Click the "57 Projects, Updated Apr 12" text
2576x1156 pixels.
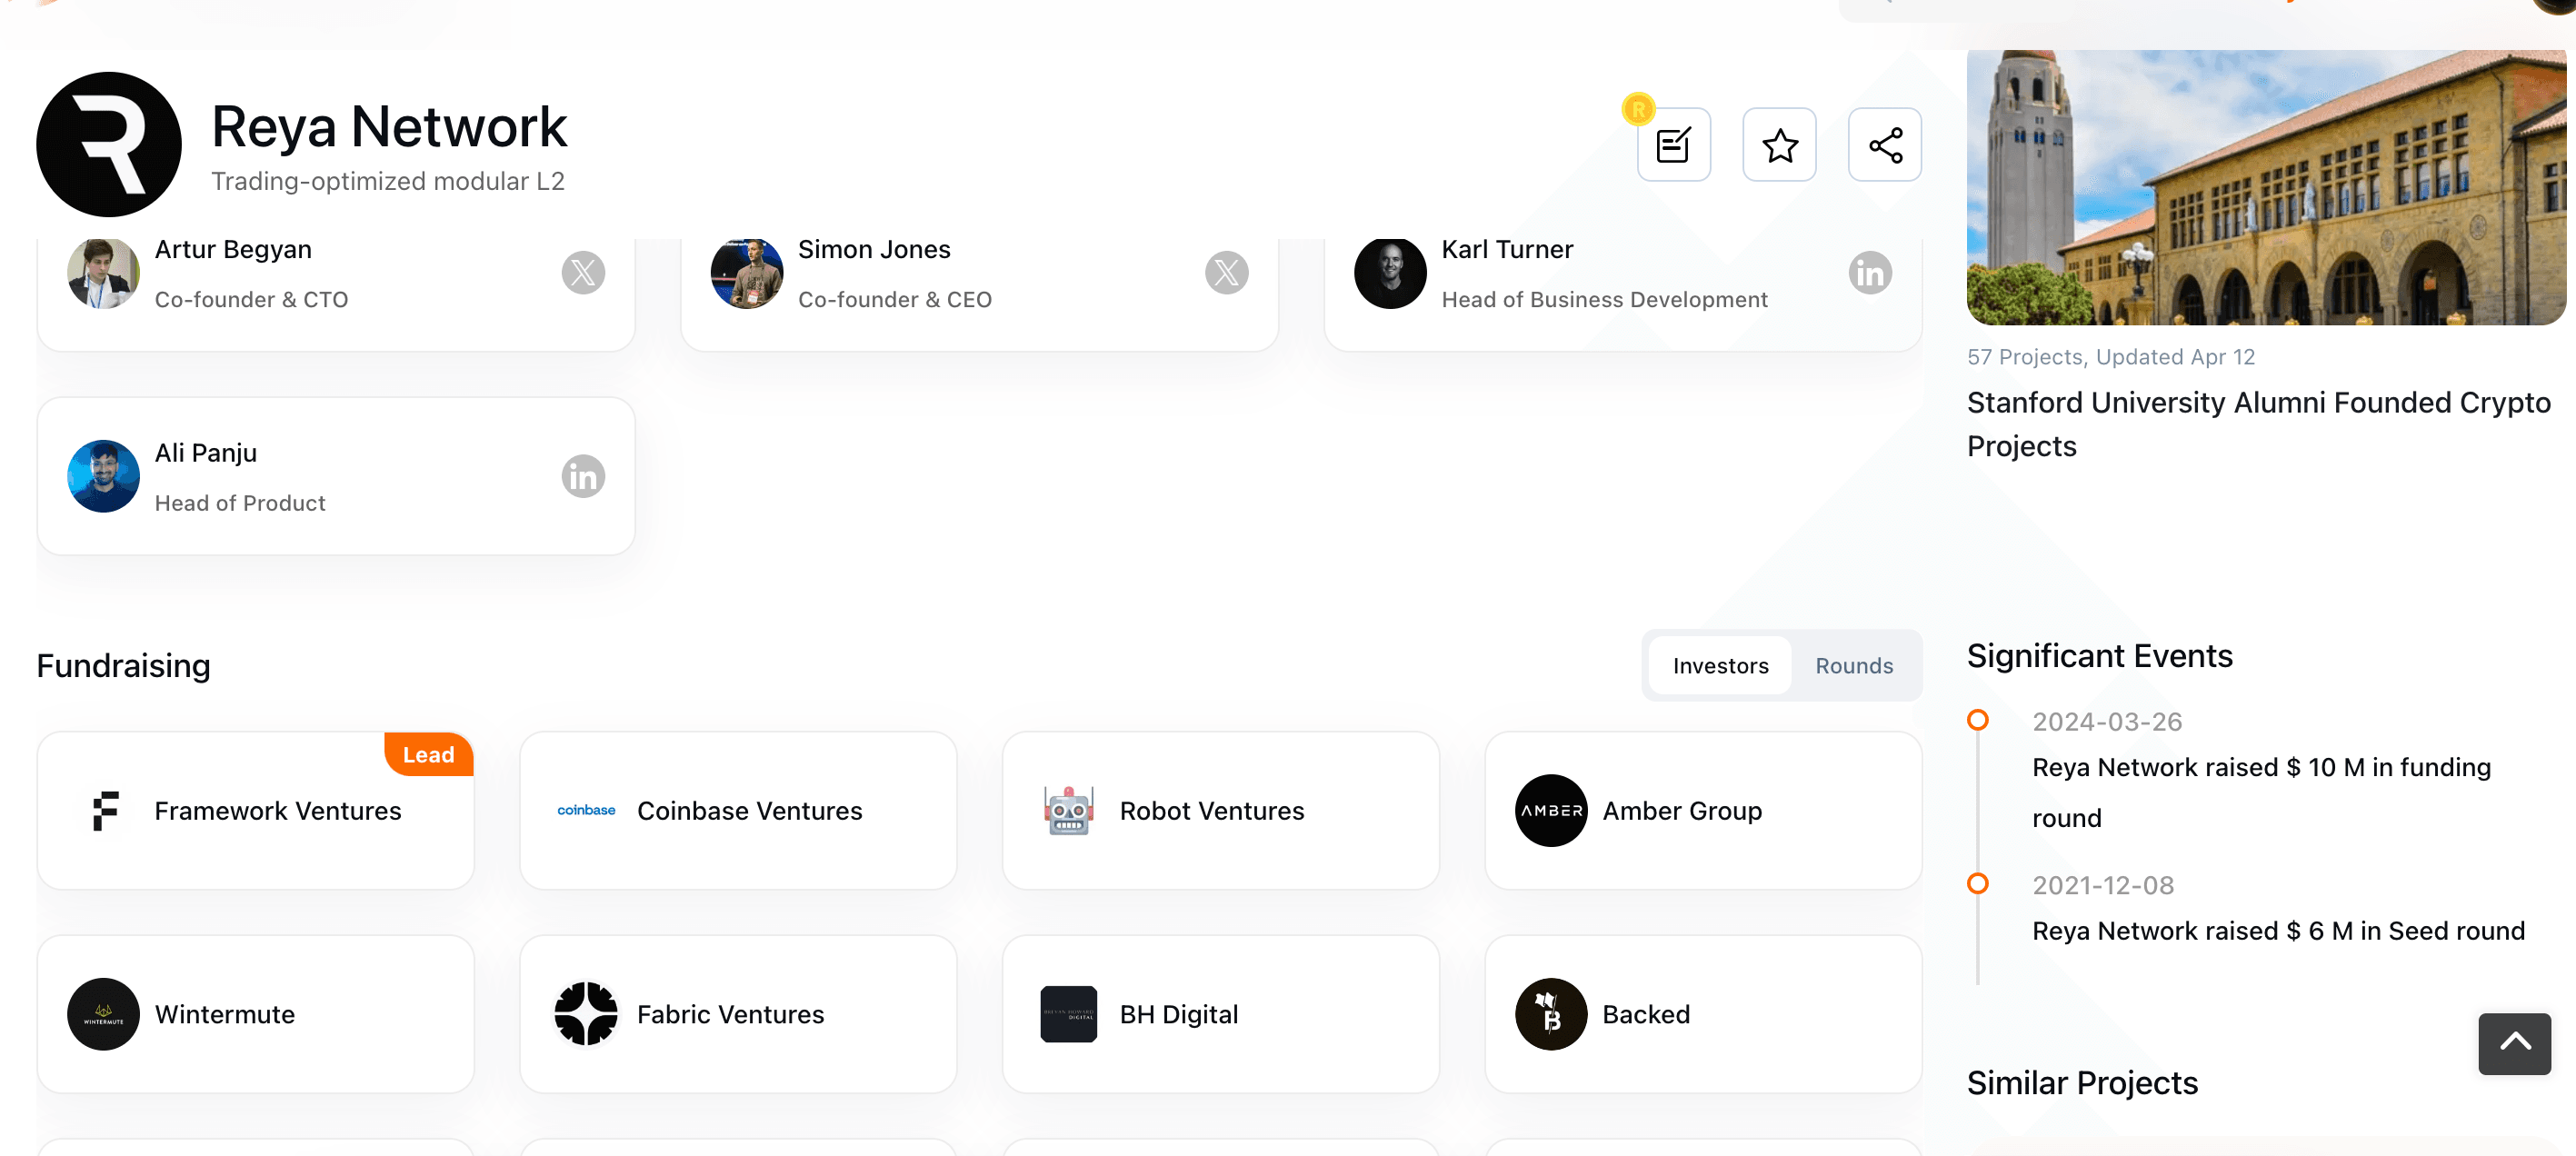pyautogui.click(x=2110, y=356)
